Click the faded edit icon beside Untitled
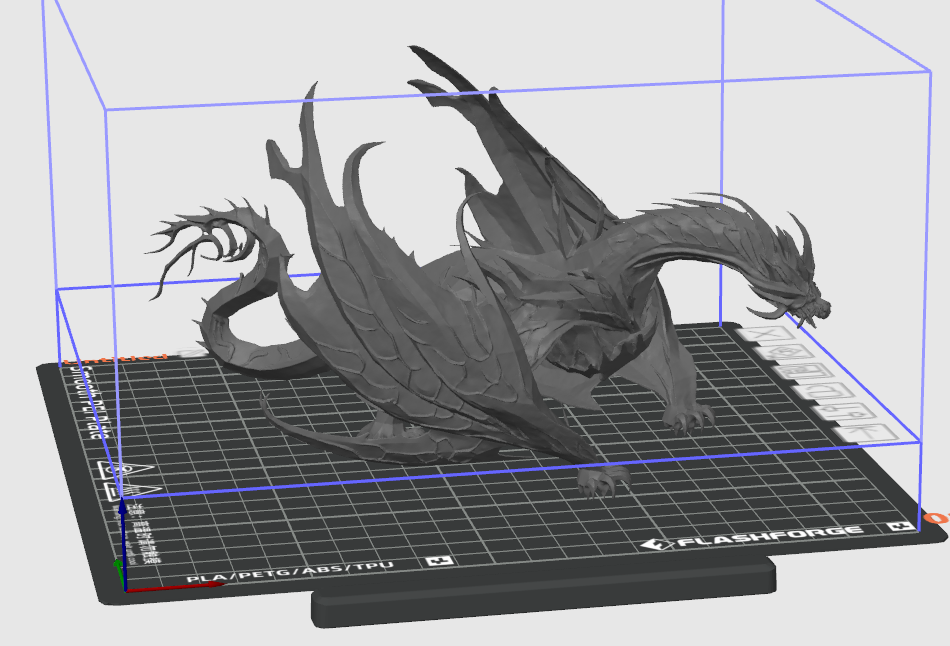The height and width of the screenshot is (646, 950). pos(193,351)
